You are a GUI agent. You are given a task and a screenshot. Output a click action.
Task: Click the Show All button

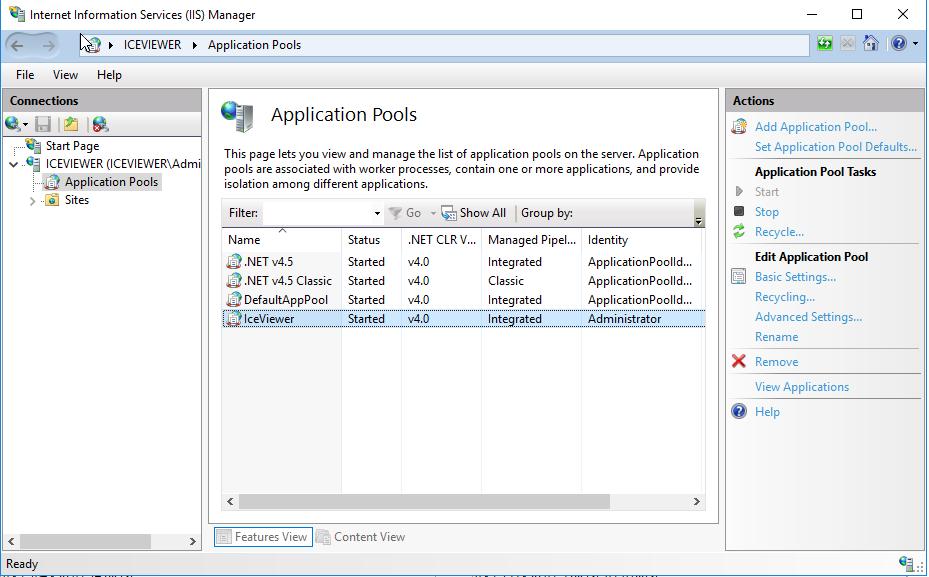click(x=473, y=213)
